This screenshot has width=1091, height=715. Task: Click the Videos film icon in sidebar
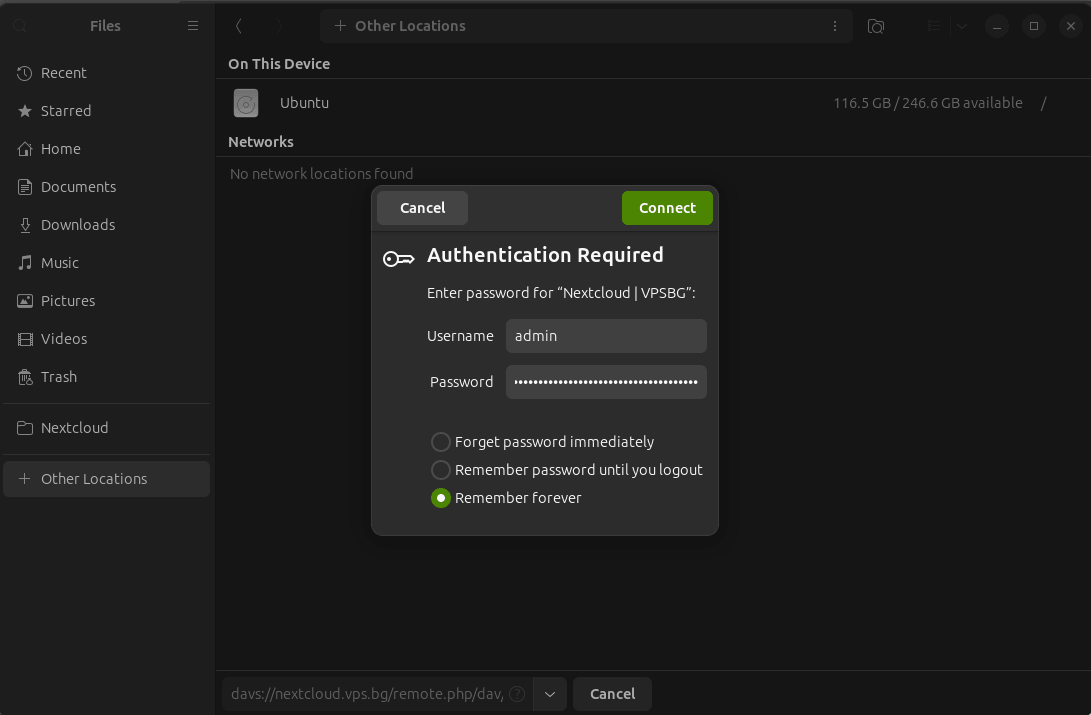[25, 339]
